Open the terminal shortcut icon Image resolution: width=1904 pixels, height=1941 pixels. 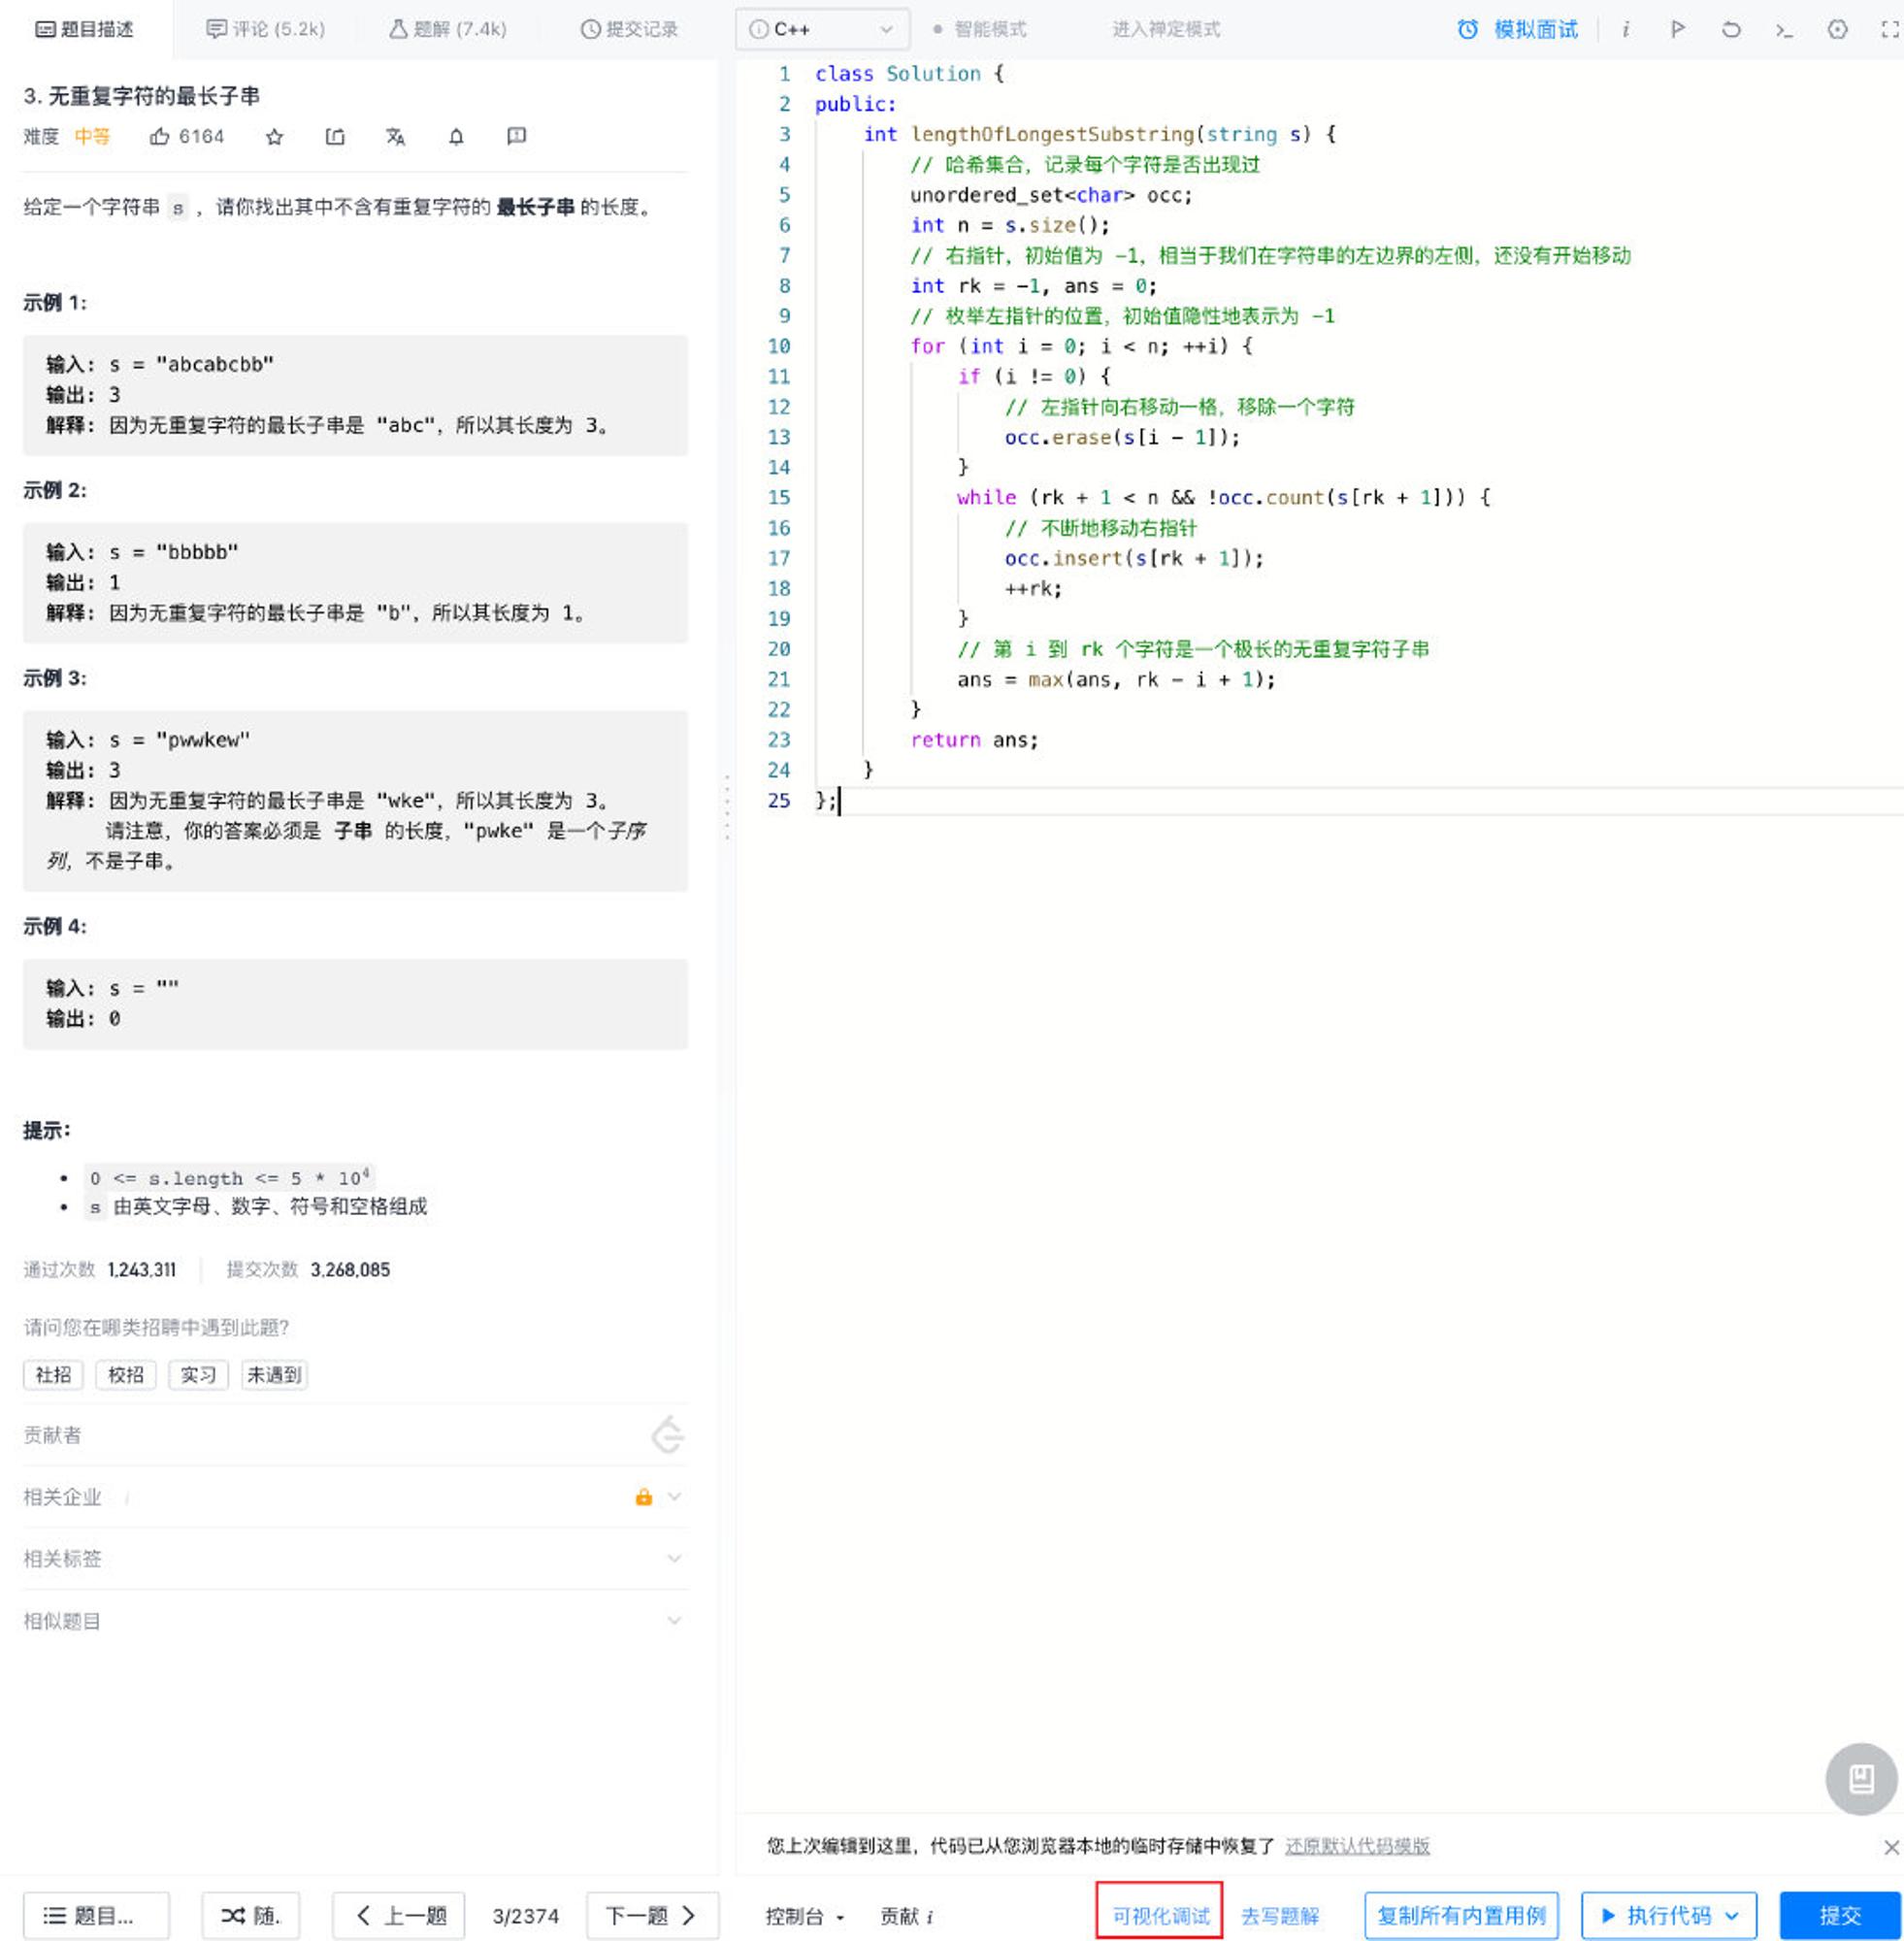point(1784,30)
